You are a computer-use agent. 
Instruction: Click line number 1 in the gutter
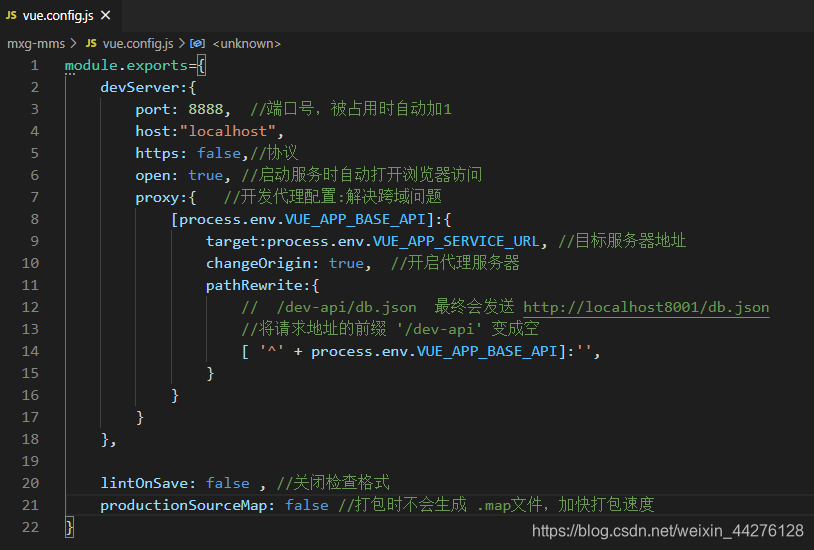pos(34,65)
